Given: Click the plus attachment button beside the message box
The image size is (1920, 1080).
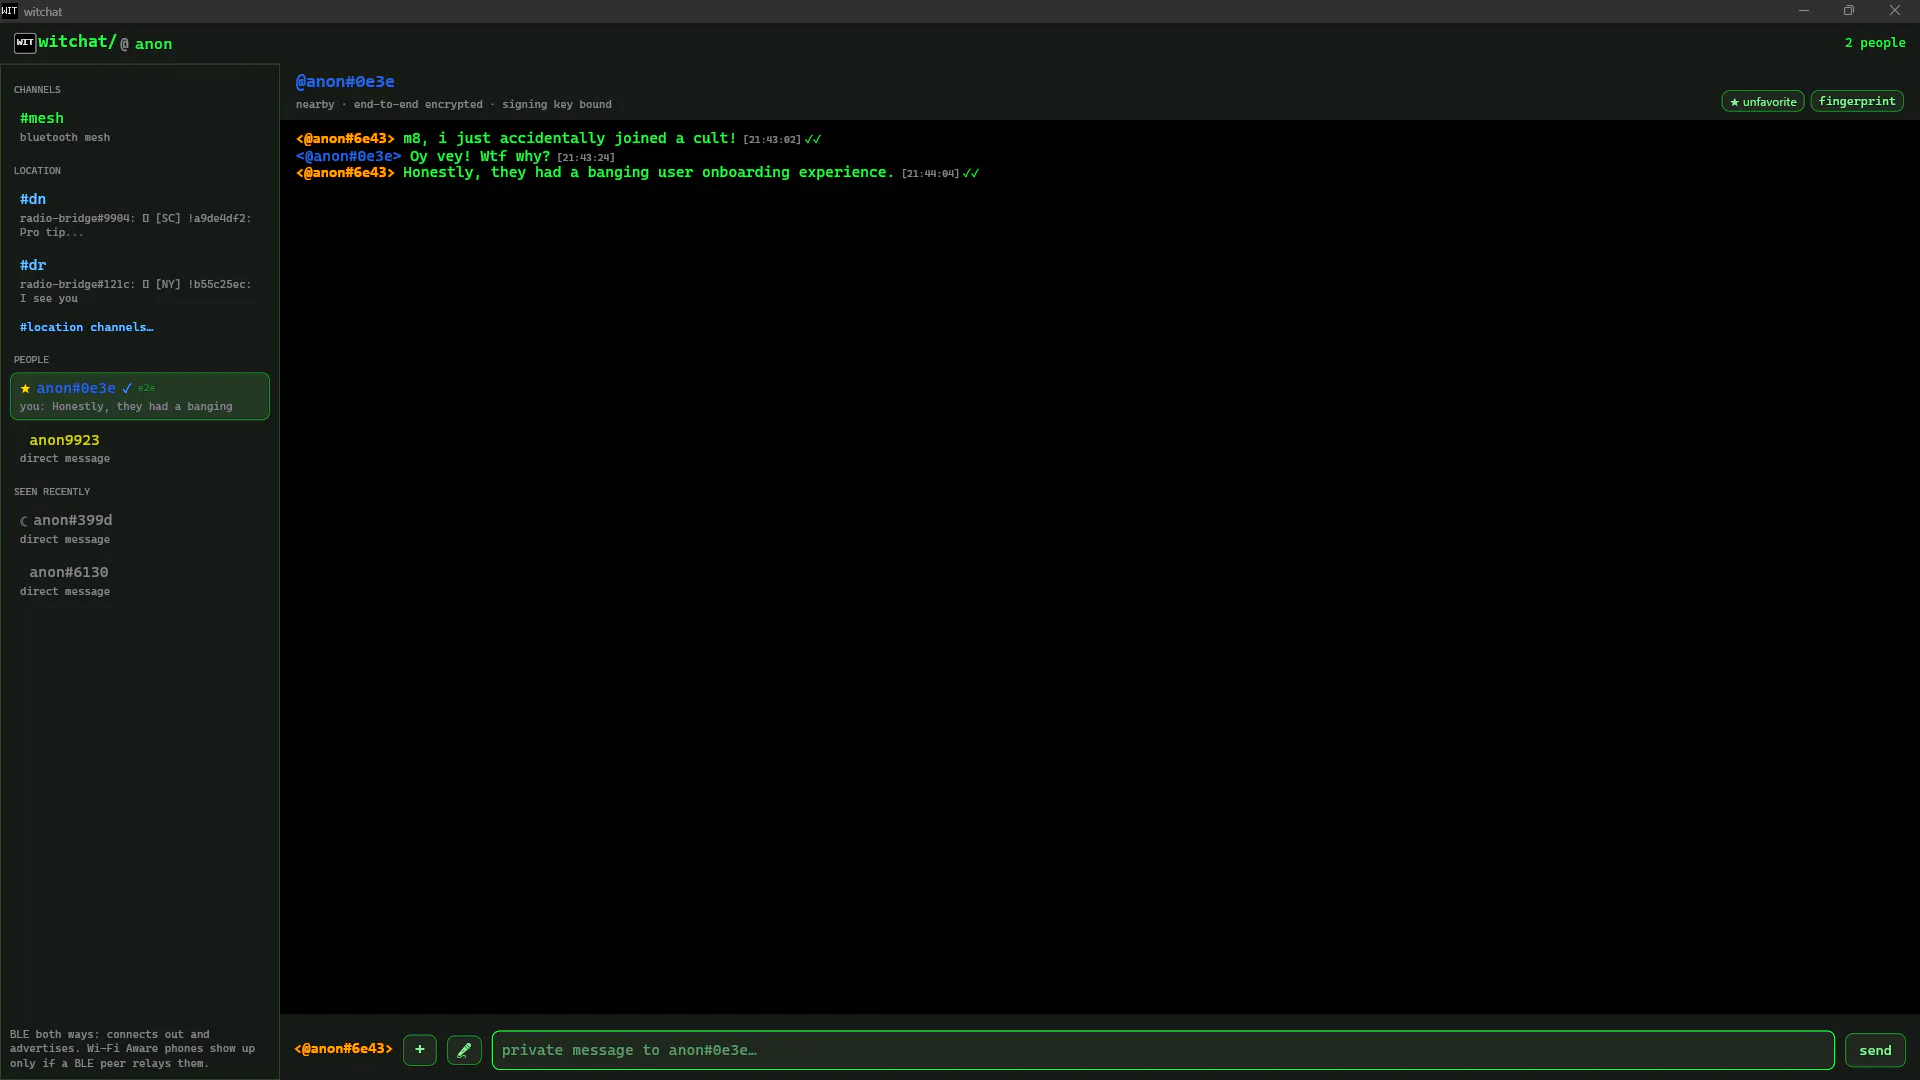Looking at the screenshot, I should tap(420, 1050).
